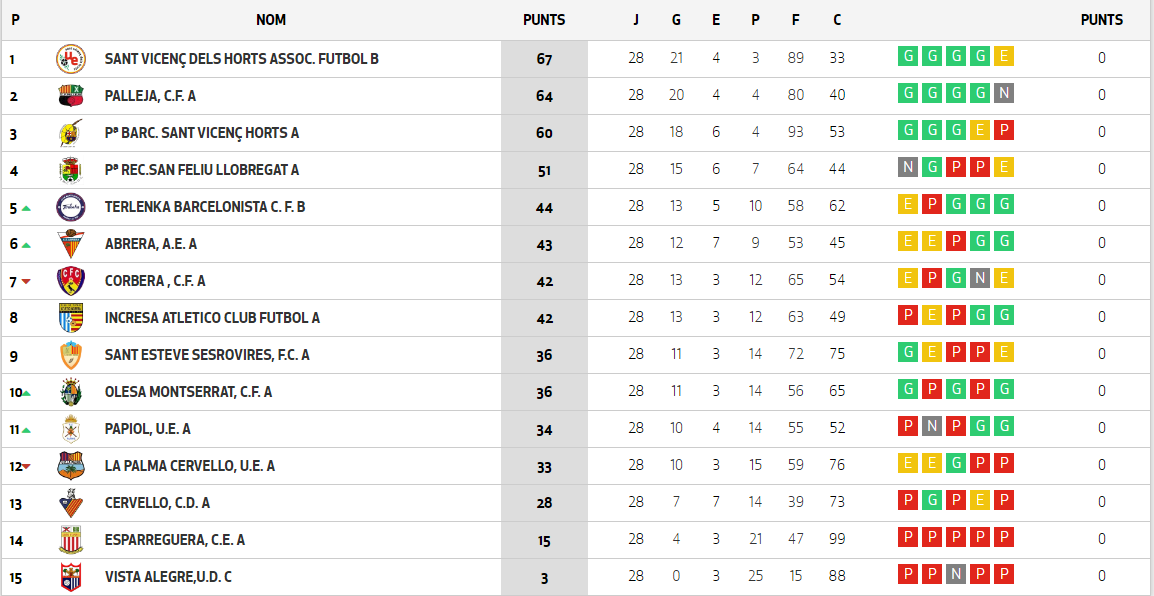Select INCRESA ATLETICO CLUB FUTBOL A name
Screen dimensions: 1154x596
tap(212, 318)
